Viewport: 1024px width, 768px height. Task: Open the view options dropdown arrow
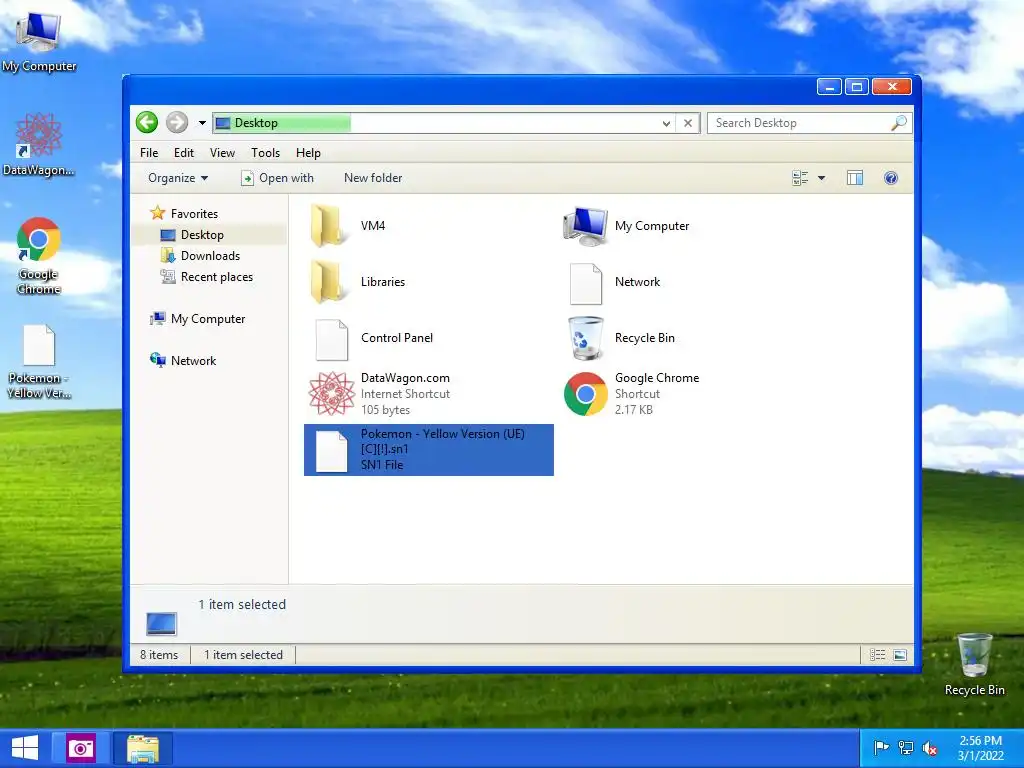[822, 178]
